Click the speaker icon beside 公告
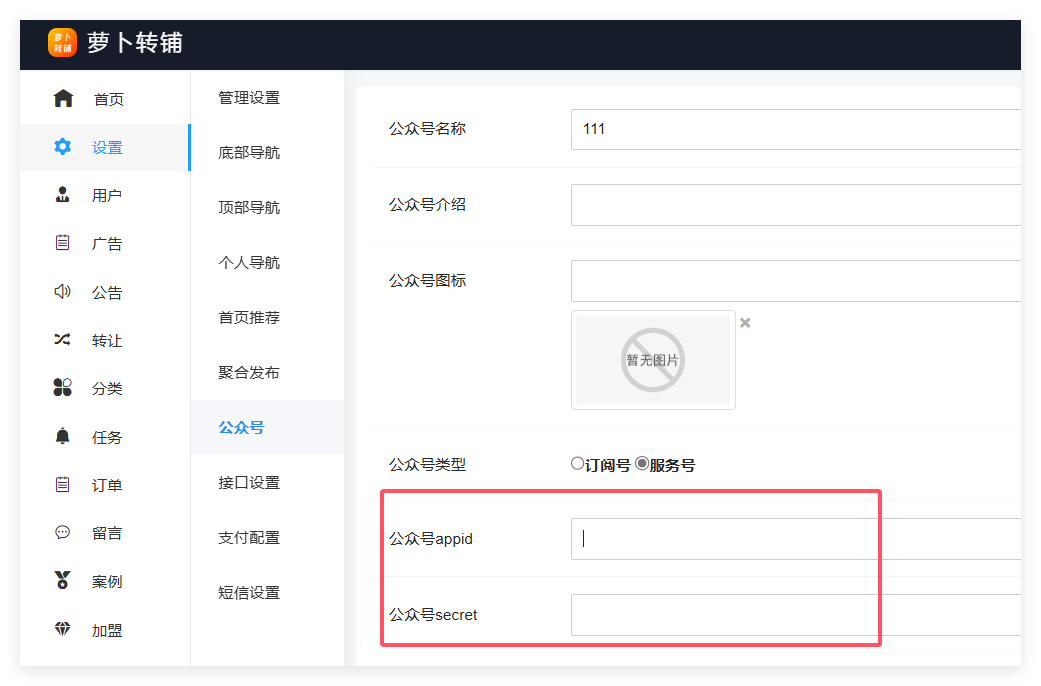1041x686 pixels. pyautogui.click(x=62, y=292)
